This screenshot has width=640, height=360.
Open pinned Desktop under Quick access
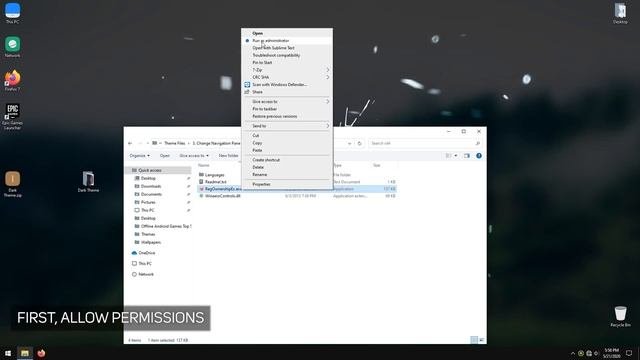point(148,178)
